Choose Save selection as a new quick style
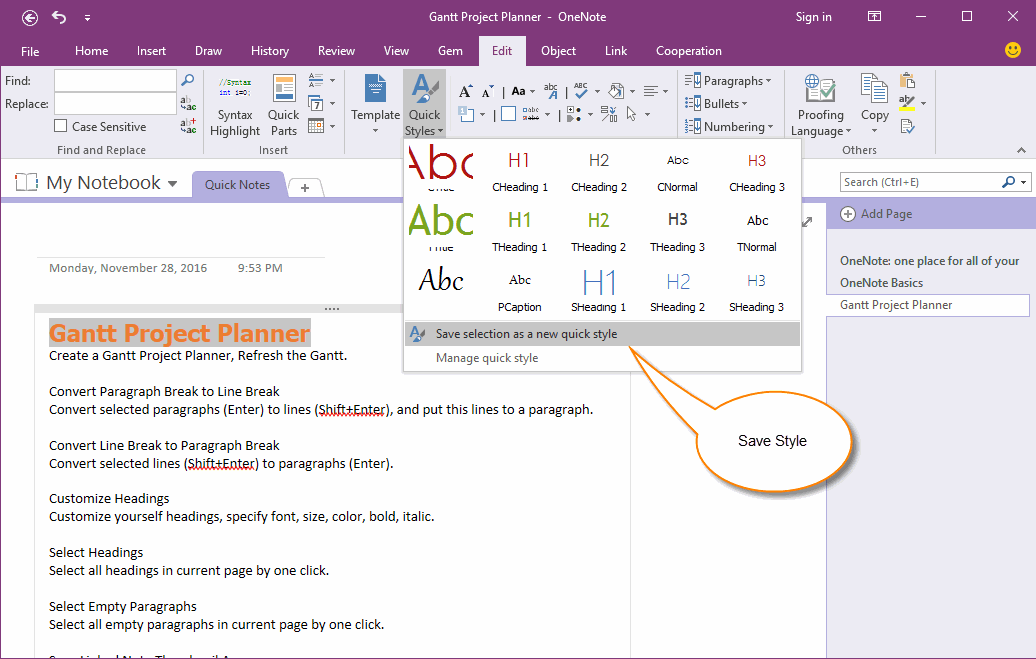 pyautogui.click(x=602, y=334)
